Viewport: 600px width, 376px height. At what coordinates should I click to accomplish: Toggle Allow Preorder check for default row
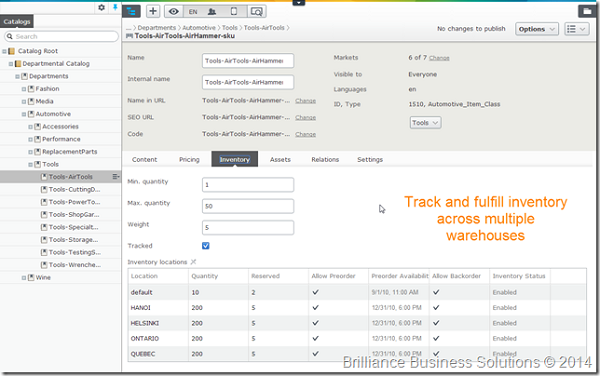point(315,292)
